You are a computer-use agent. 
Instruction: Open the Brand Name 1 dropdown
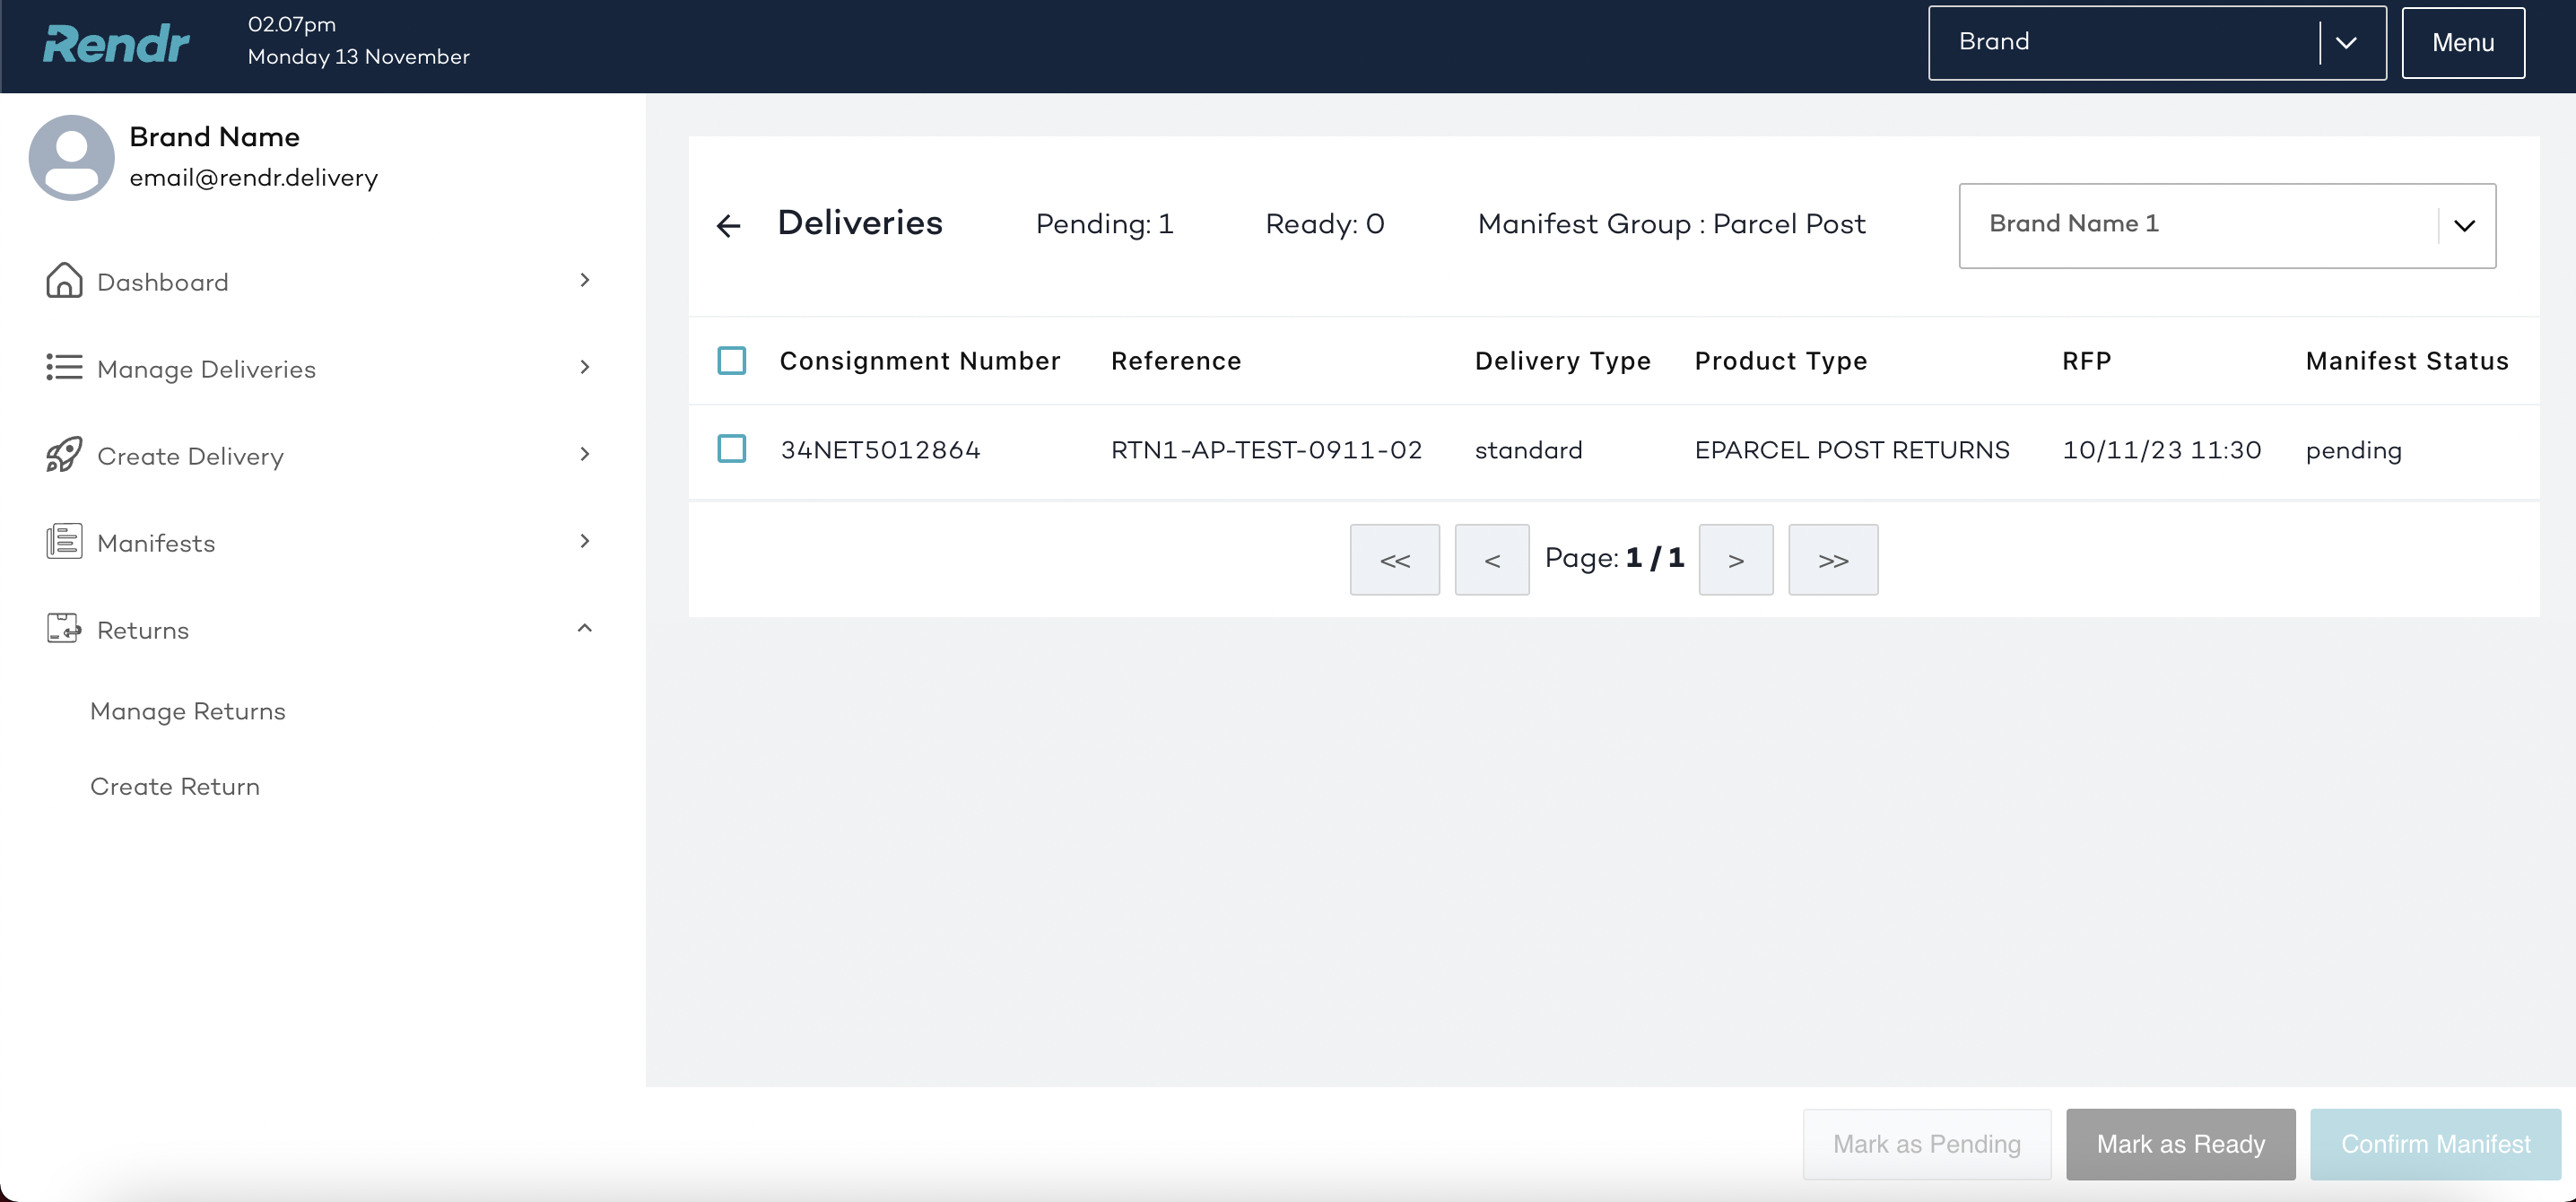click(x=2227, y=225)
